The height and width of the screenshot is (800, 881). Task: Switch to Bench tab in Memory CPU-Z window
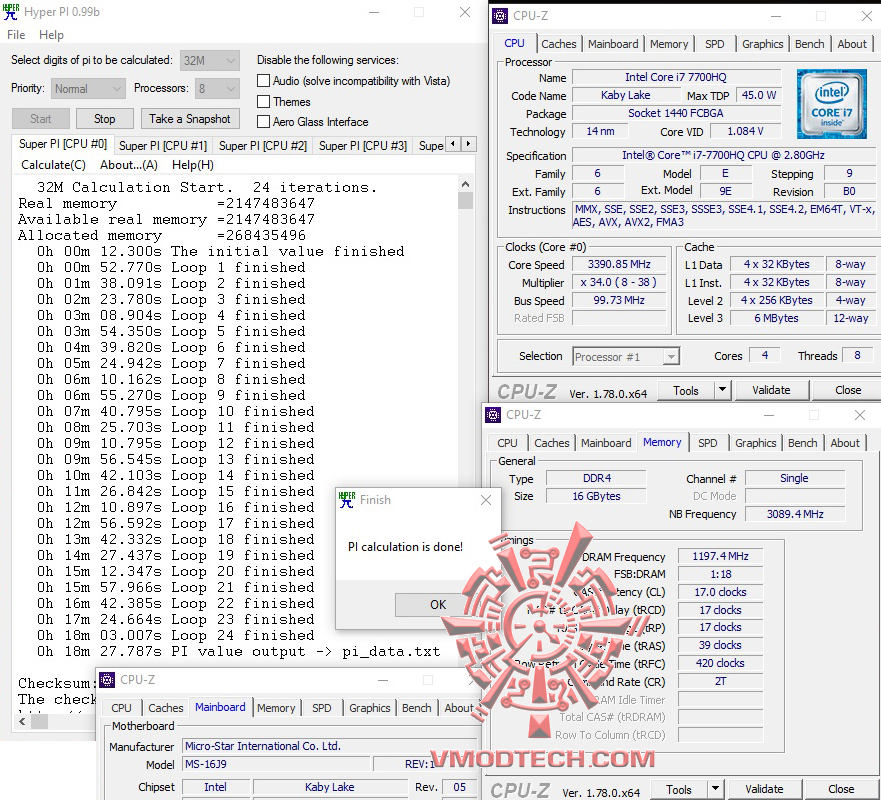point(802,443)
